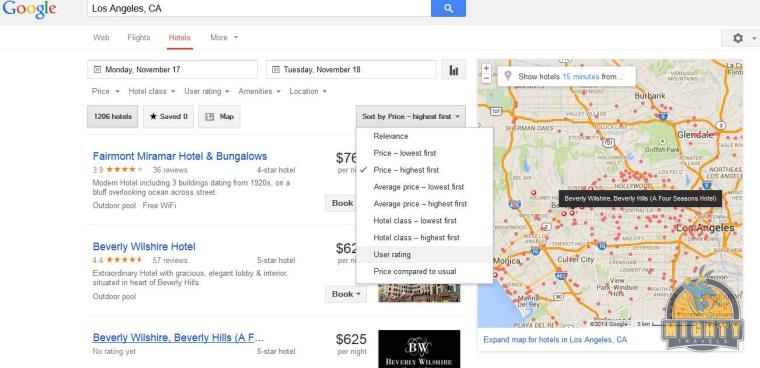
Task: Open Beverly Wilshire, Beverly Hills (A F... link
Action: 178,338
